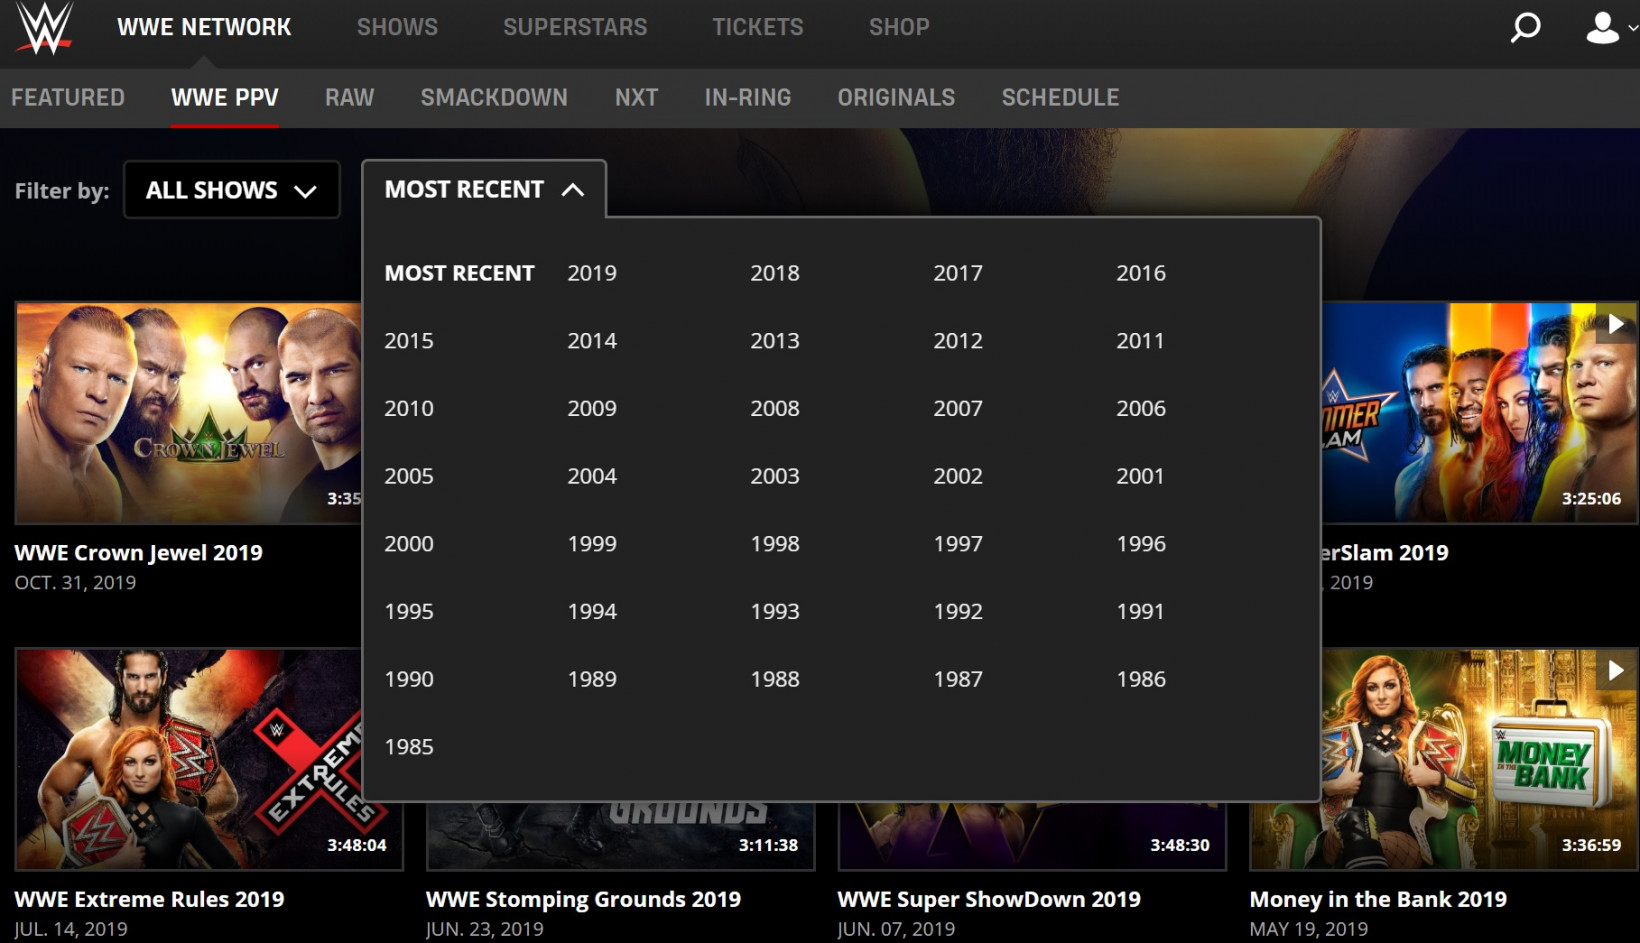This screenshot has height=943, width=1640.
Task: Filter by year 2014
Action: (592, 341)
